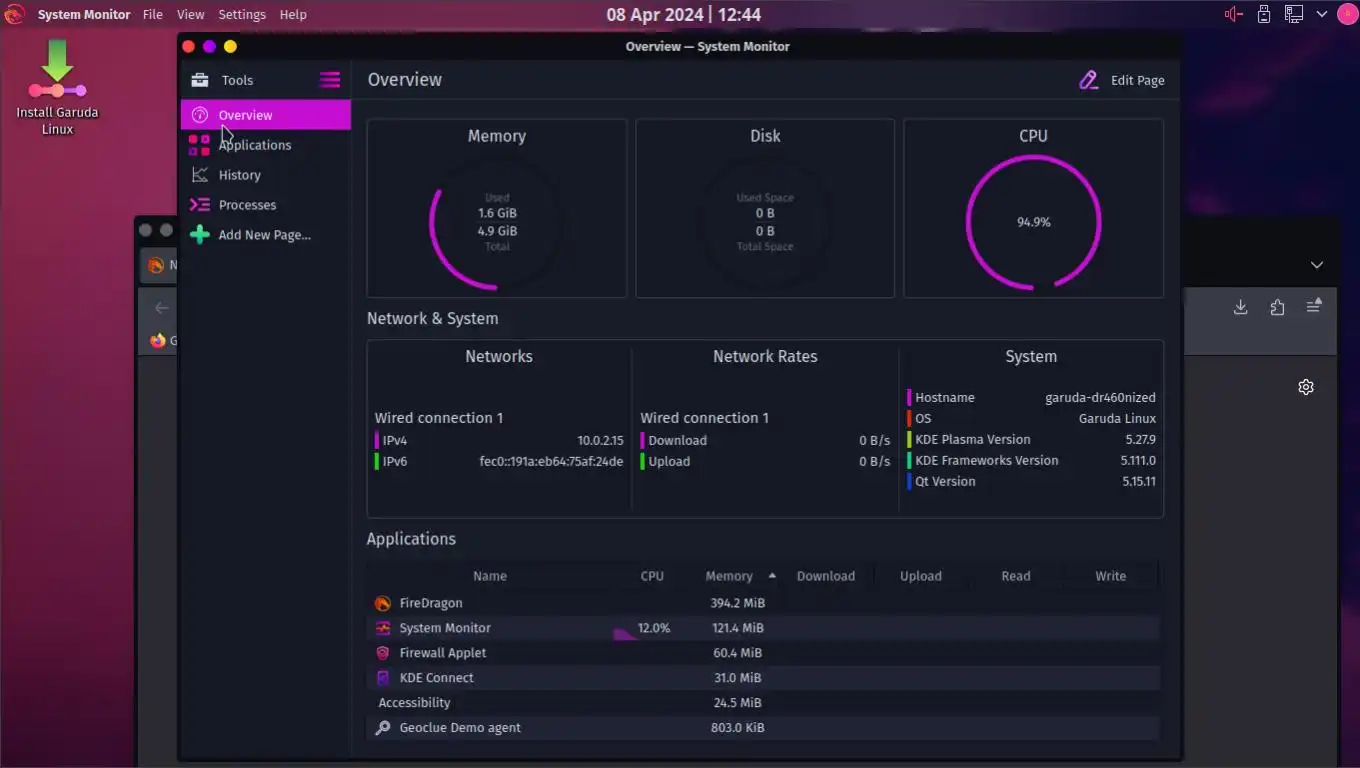The image size is (1360, 768).
Task: Click Add New Page plus icon
Action: (x=200, y=235)
